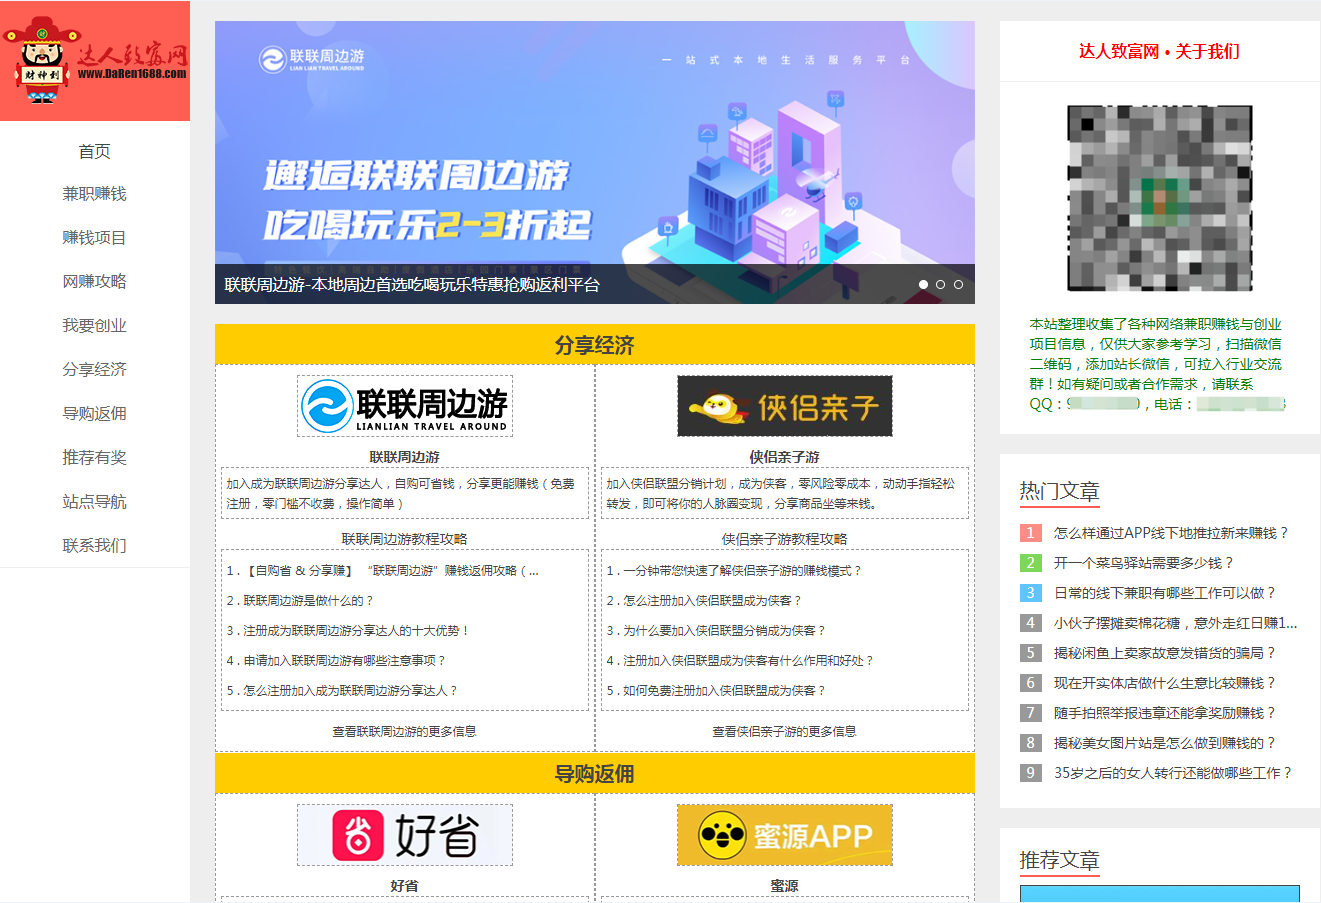Open hot article 小伙子摆摊卖棉花糖
This screenshot has height=903, width=1321.
click(1176, 623)
